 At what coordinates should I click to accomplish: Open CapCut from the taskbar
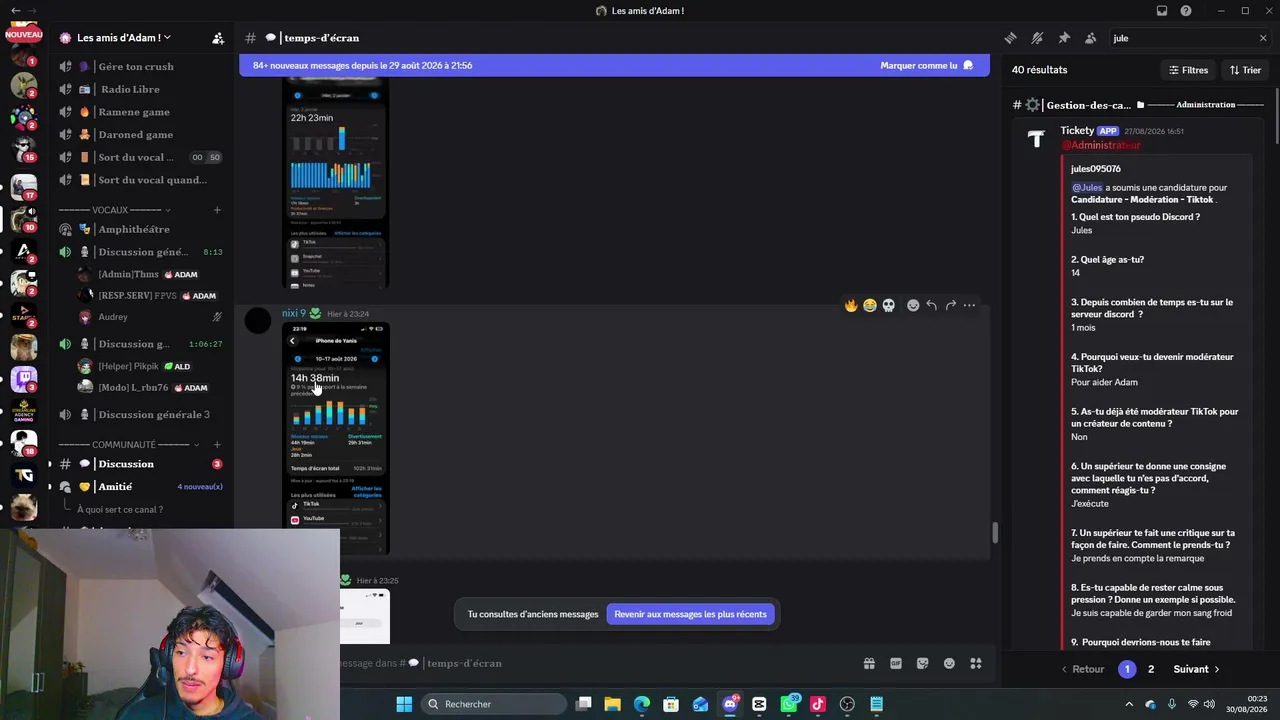click(759, 704)
